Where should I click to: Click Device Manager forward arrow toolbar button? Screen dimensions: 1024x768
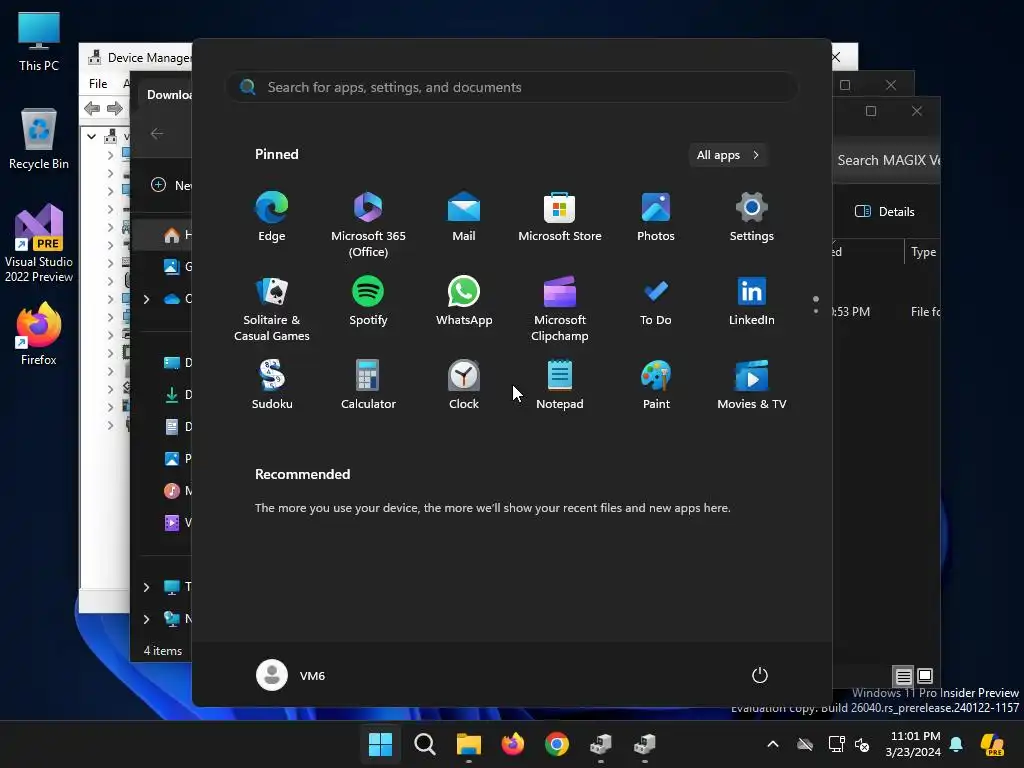[x=114, y=108]
